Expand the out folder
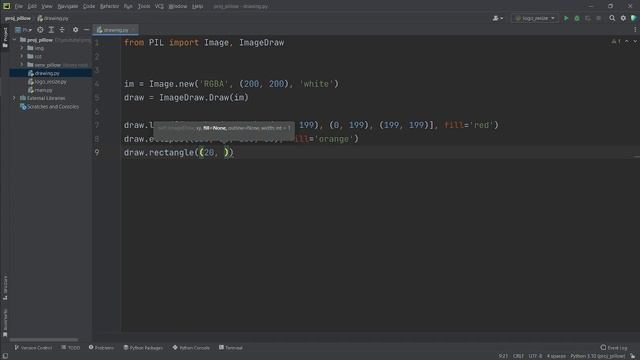The width and height of the screenshot is (640, 360). pyautogui.click(x=22, y=56)
